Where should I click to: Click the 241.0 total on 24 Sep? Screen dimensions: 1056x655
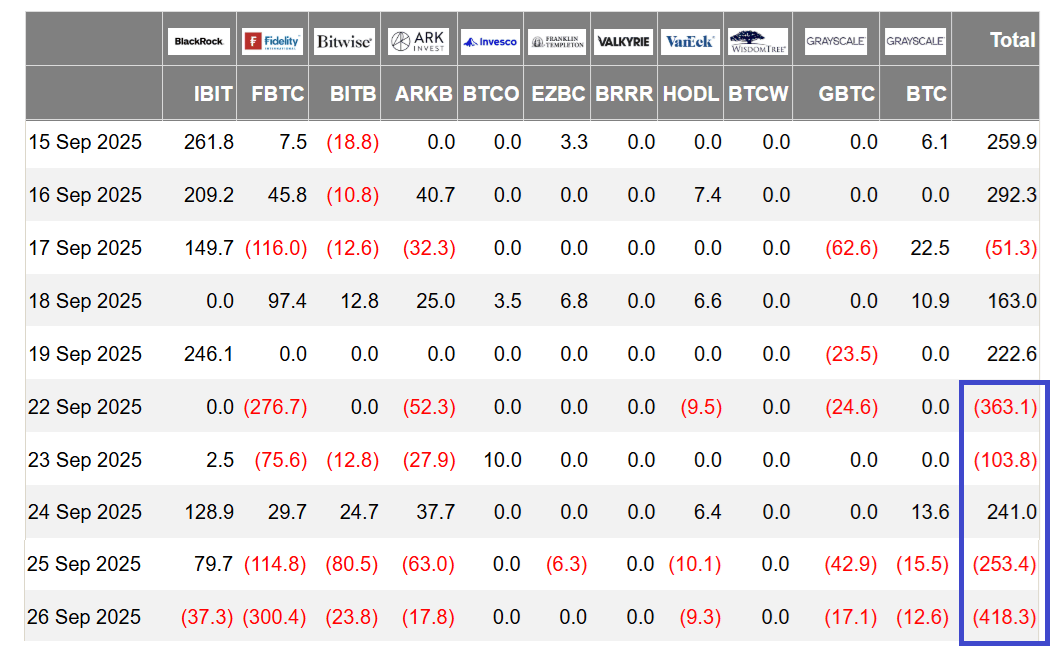pyautogui.click(x=1012, y=512)
